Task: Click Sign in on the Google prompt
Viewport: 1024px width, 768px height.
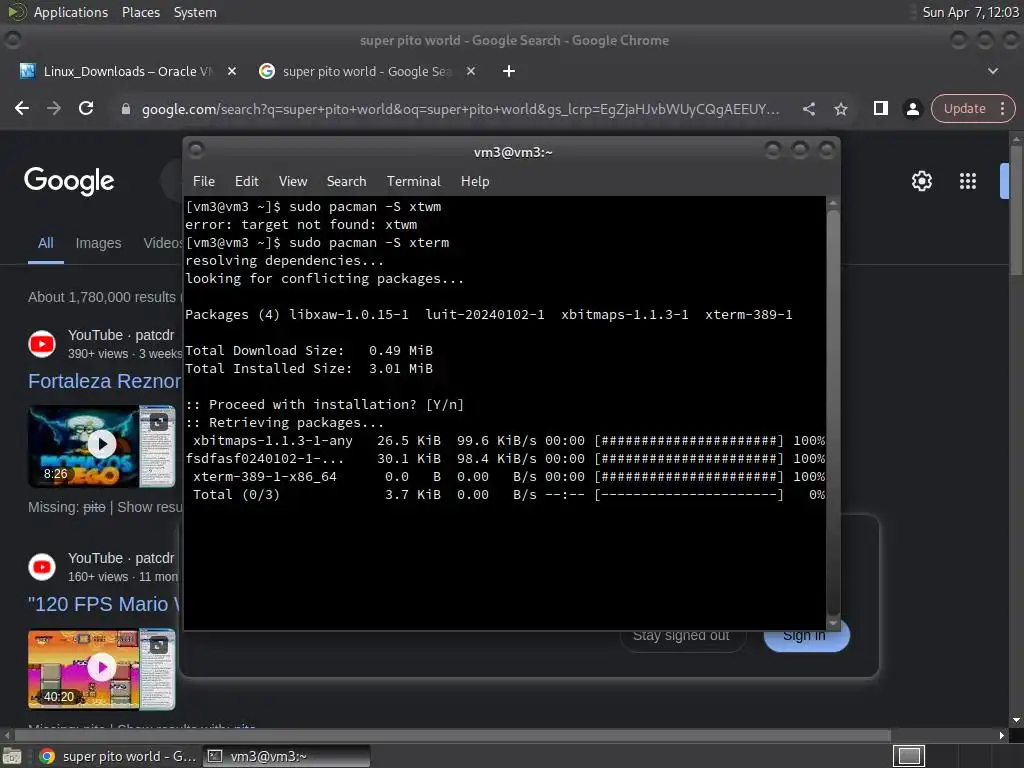Action: coord(807,636)
